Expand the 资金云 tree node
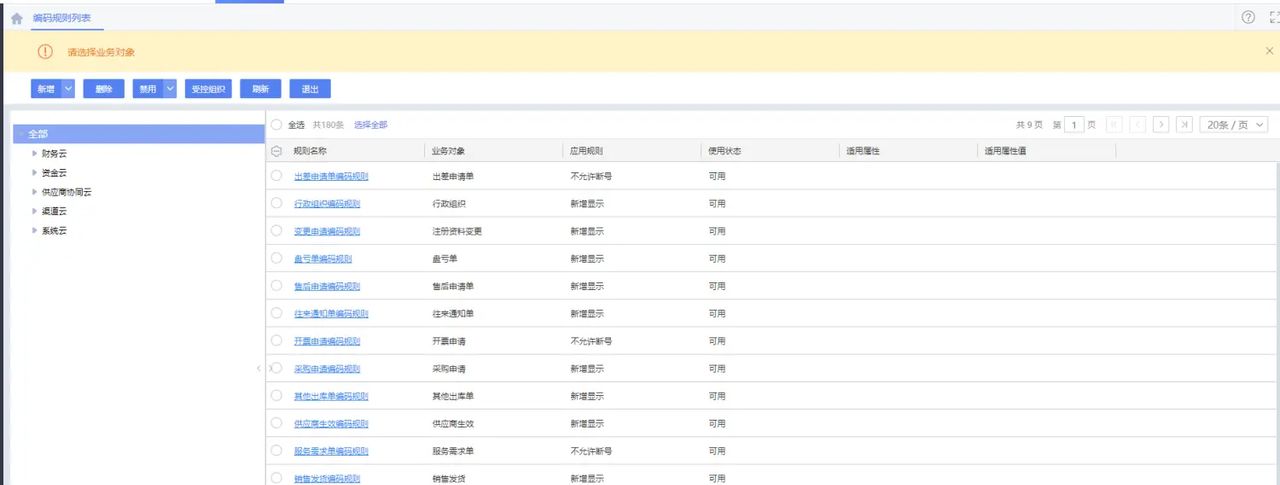Image resolution: width=1280 pixels, height=485 pixels. point(36,173)
